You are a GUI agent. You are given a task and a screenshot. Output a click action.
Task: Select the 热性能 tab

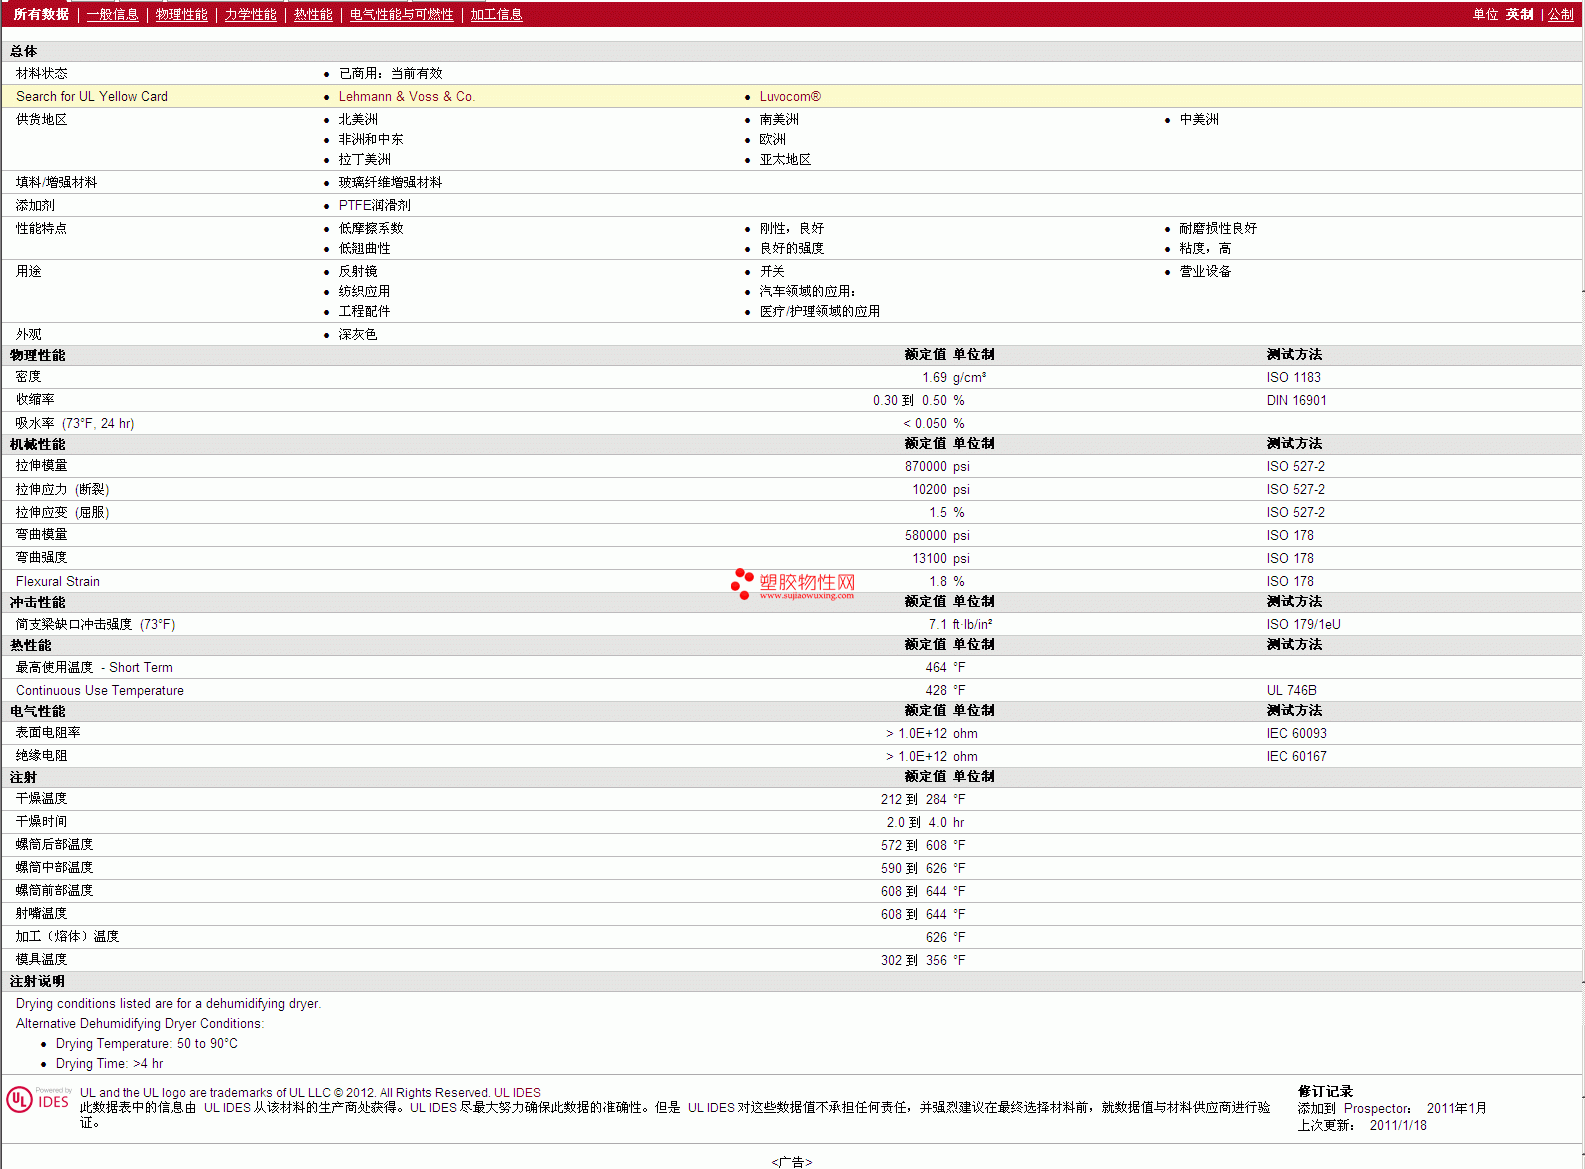click(x=313, y=14)
